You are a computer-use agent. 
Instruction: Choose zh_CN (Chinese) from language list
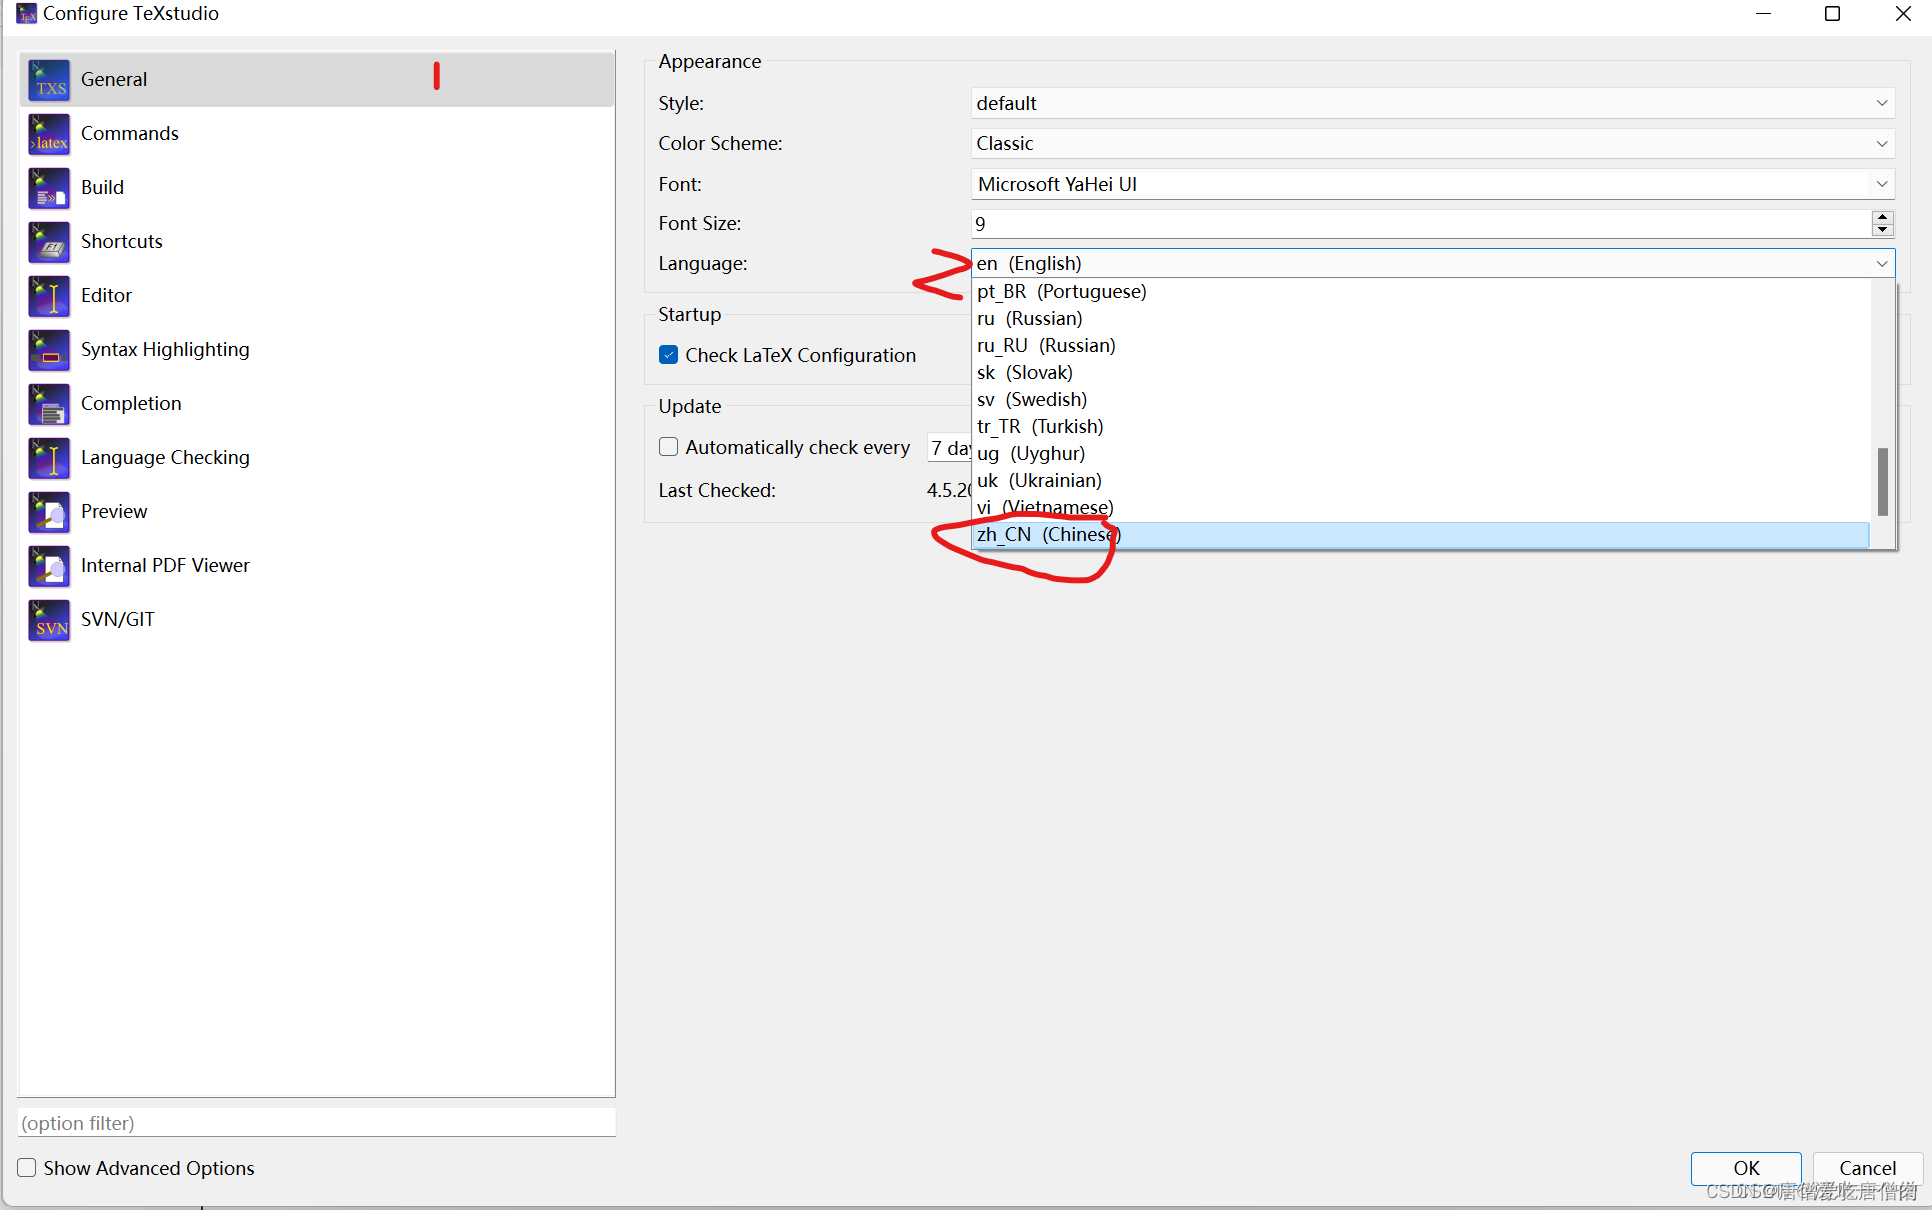click(x=1049, y=535)
